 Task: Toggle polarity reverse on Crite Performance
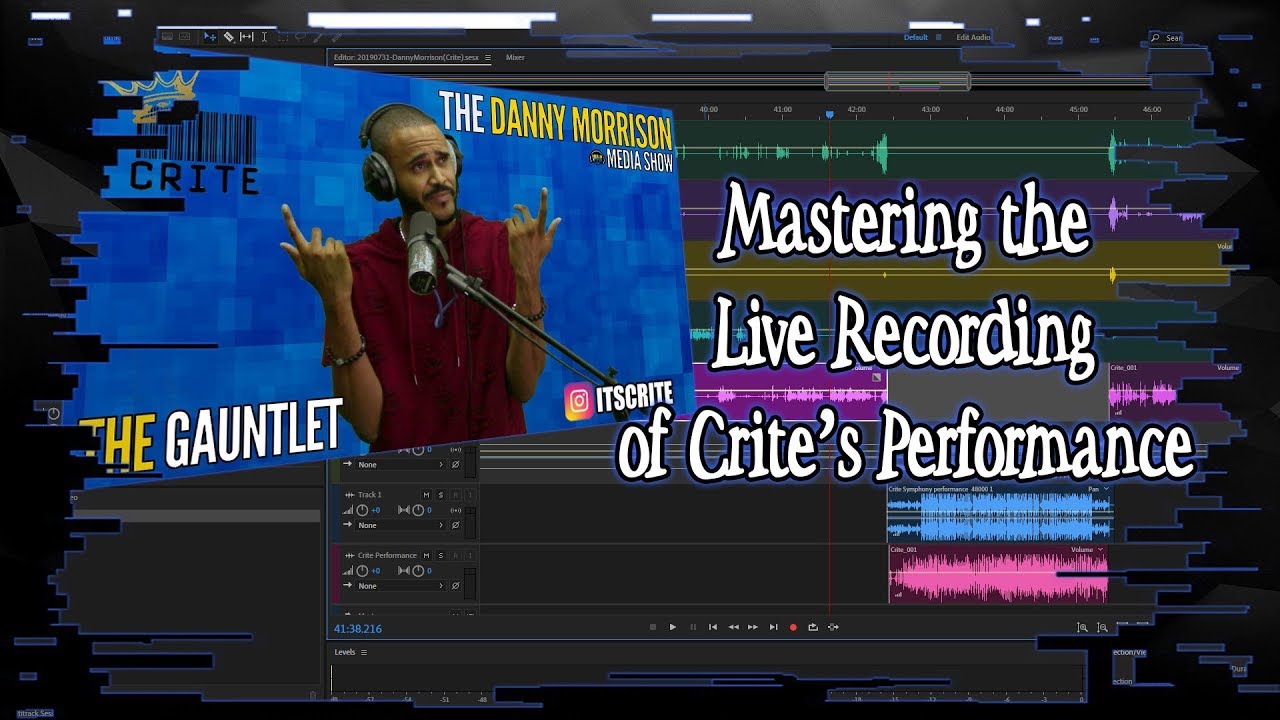[455, 586]
